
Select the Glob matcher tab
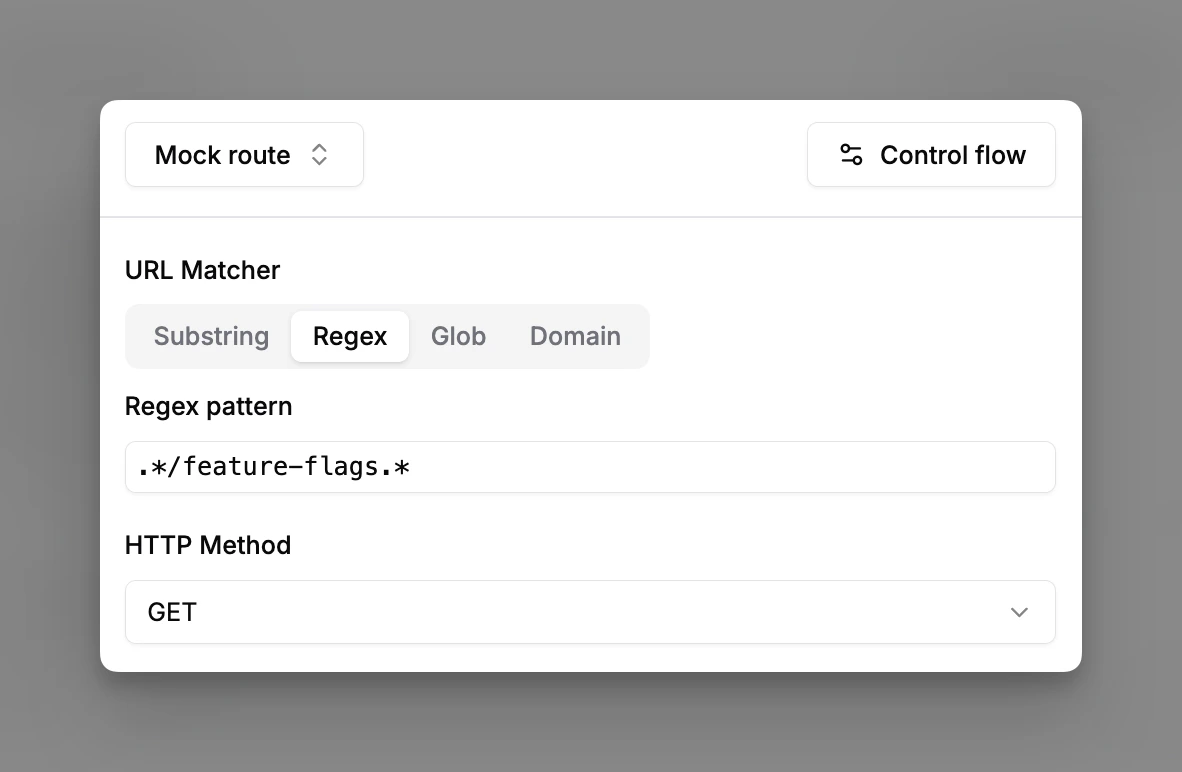(458, 336)
